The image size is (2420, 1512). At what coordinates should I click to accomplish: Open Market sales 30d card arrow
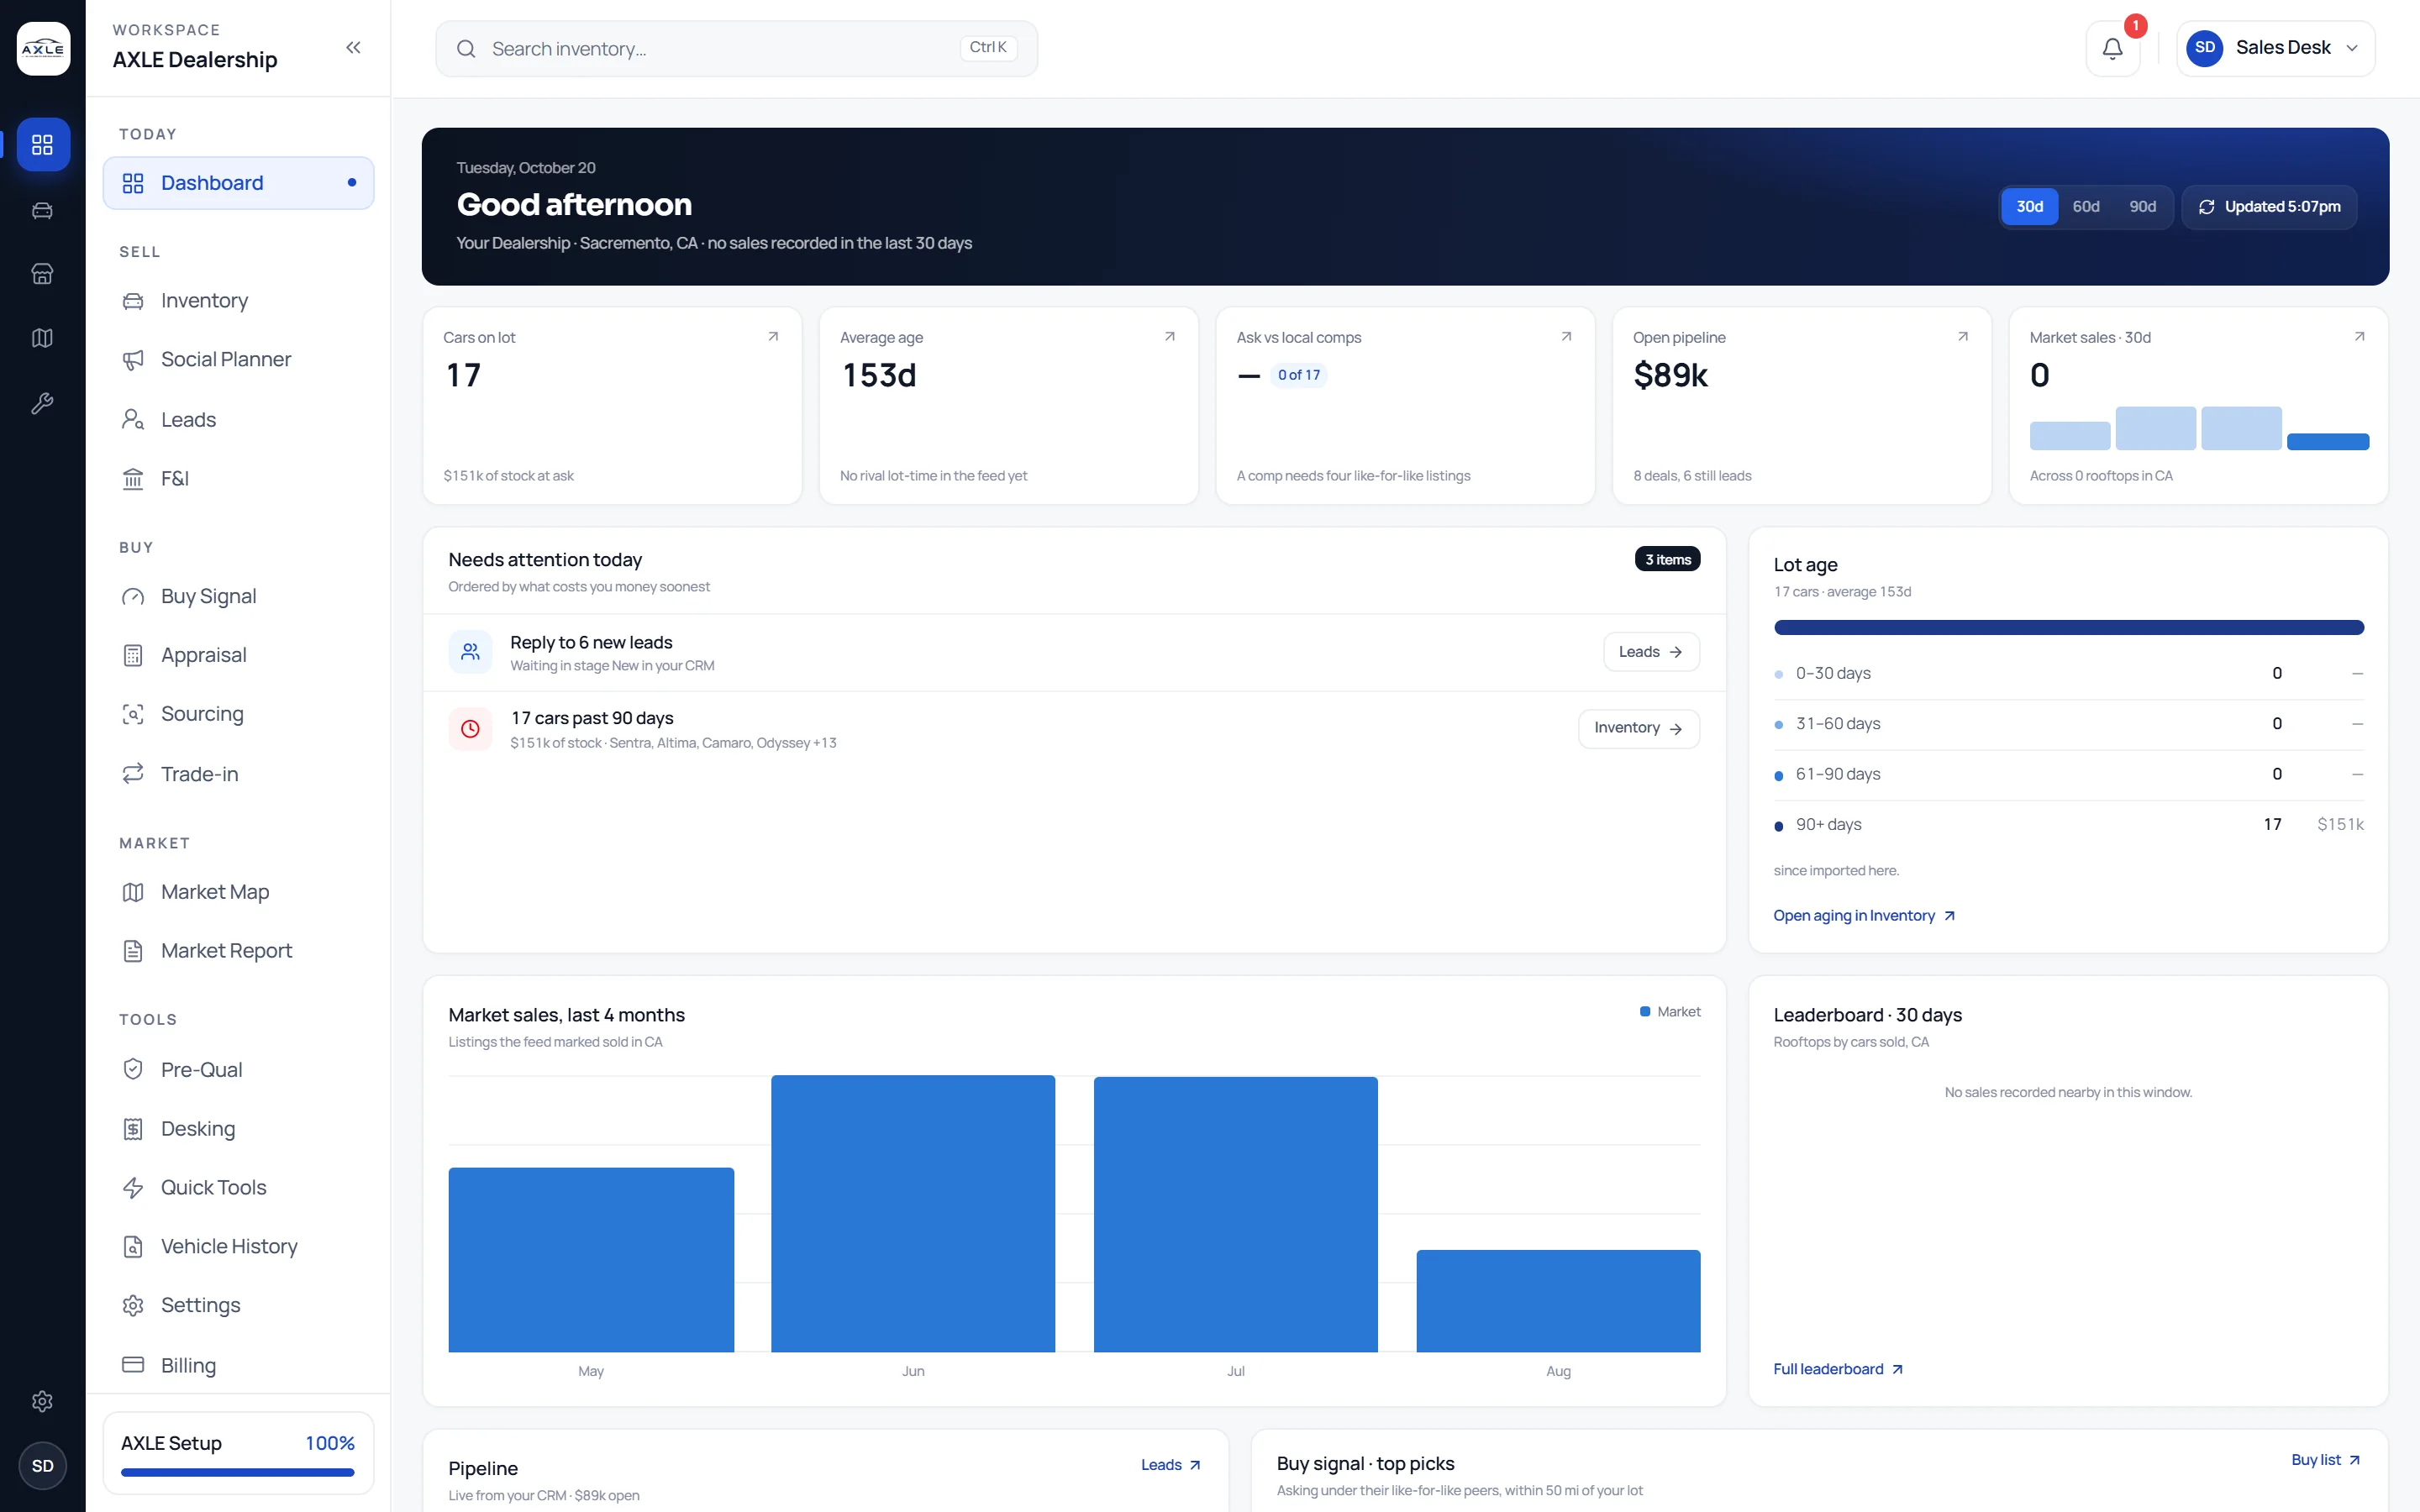click(x=2359, y=337)
